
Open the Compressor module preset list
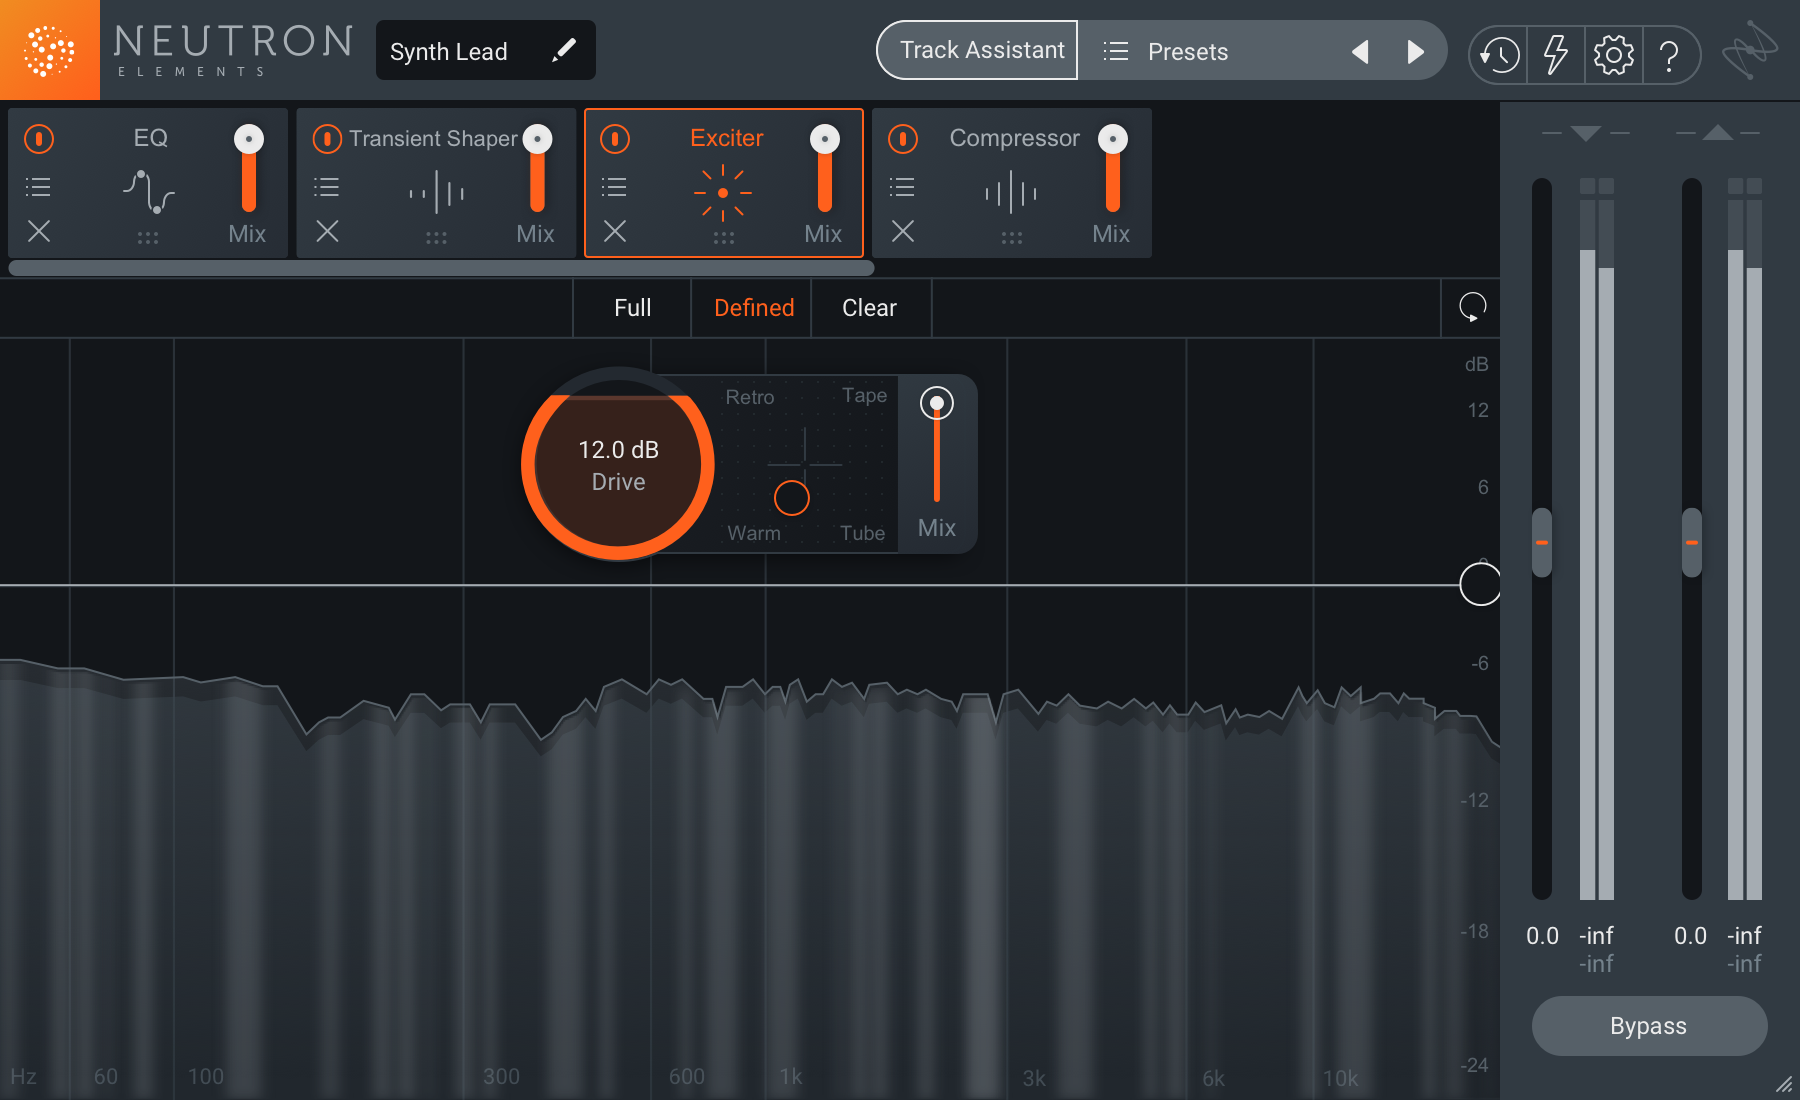click(x=902, y=187)
